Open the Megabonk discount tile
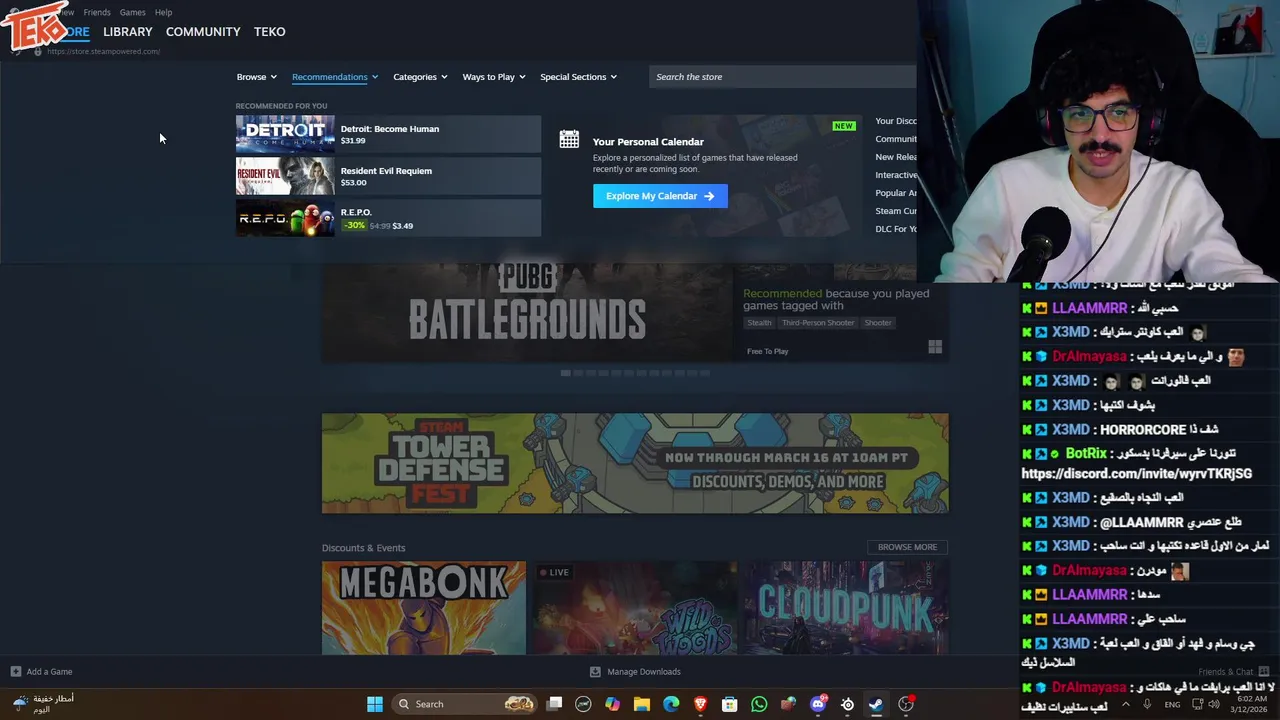The width and height of the screenshot is (1280, 720). point(423,608)
